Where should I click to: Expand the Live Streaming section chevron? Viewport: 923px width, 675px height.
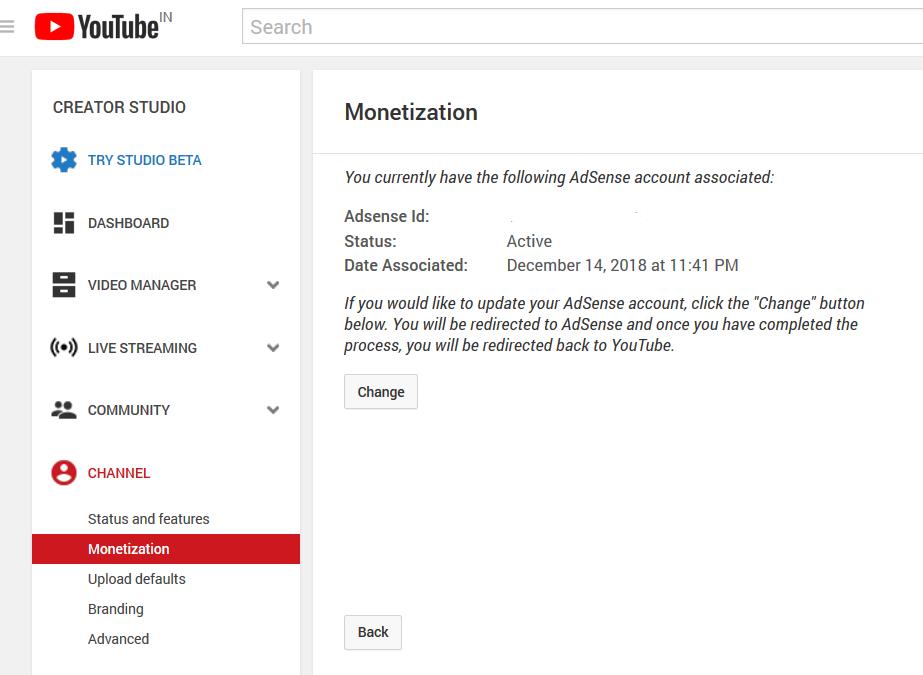point(273,348)
